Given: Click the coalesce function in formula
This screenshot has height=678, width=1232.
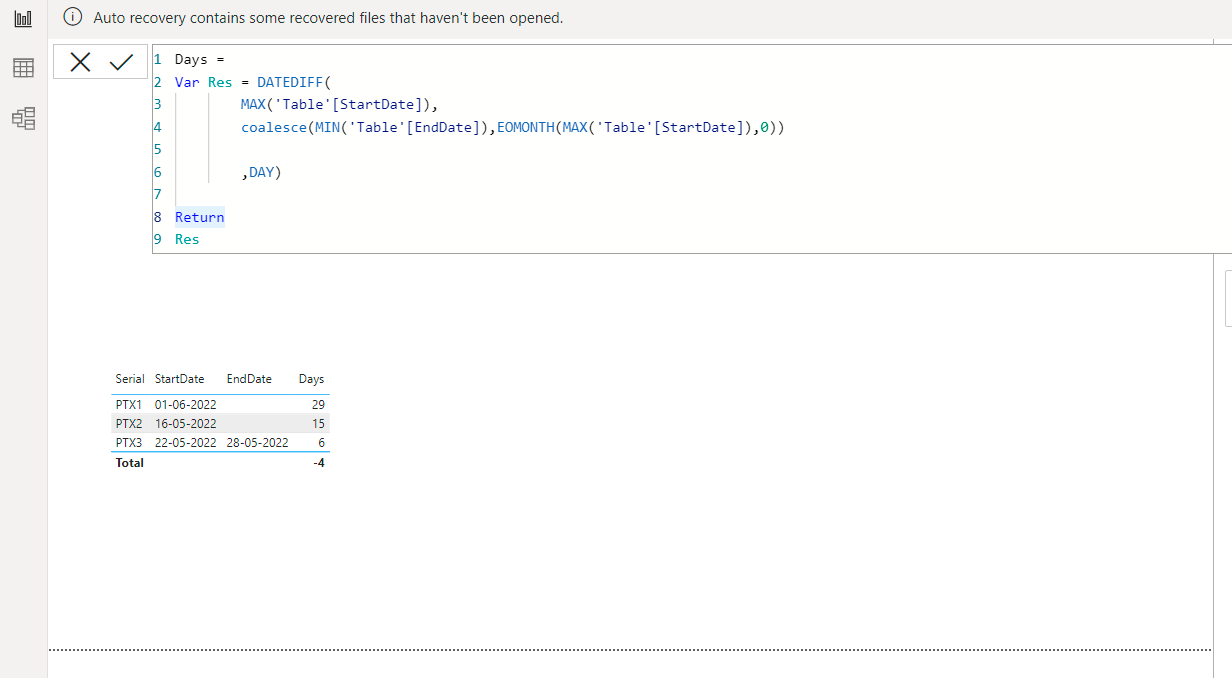Looking at the screenshot, I should [x=274, y=127].
